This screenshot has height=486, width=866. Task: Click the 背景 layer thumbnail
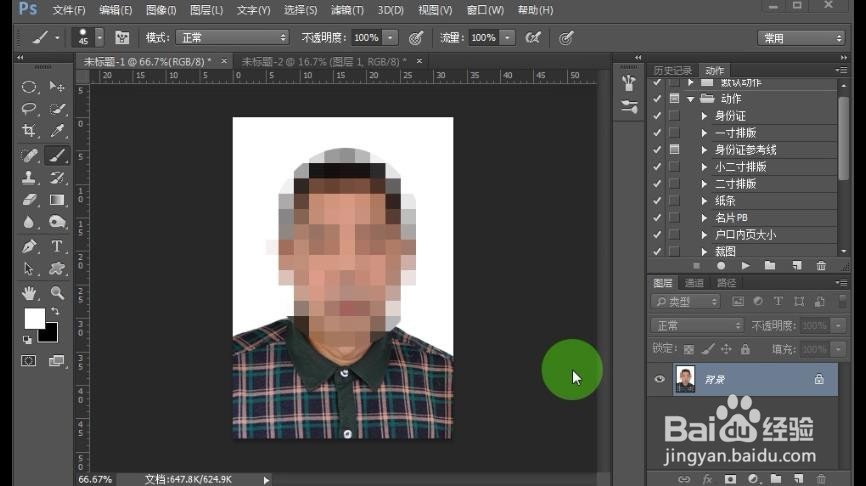685,379
